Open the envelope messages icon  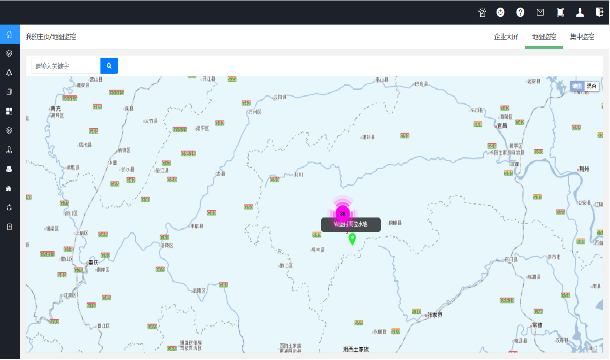tap(540, 12)
